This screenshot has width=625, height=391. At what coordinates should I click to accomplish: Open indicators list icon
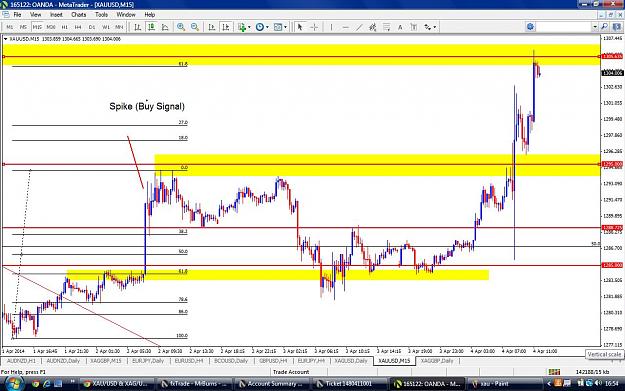pyautogui.click(x=242, y=27)
